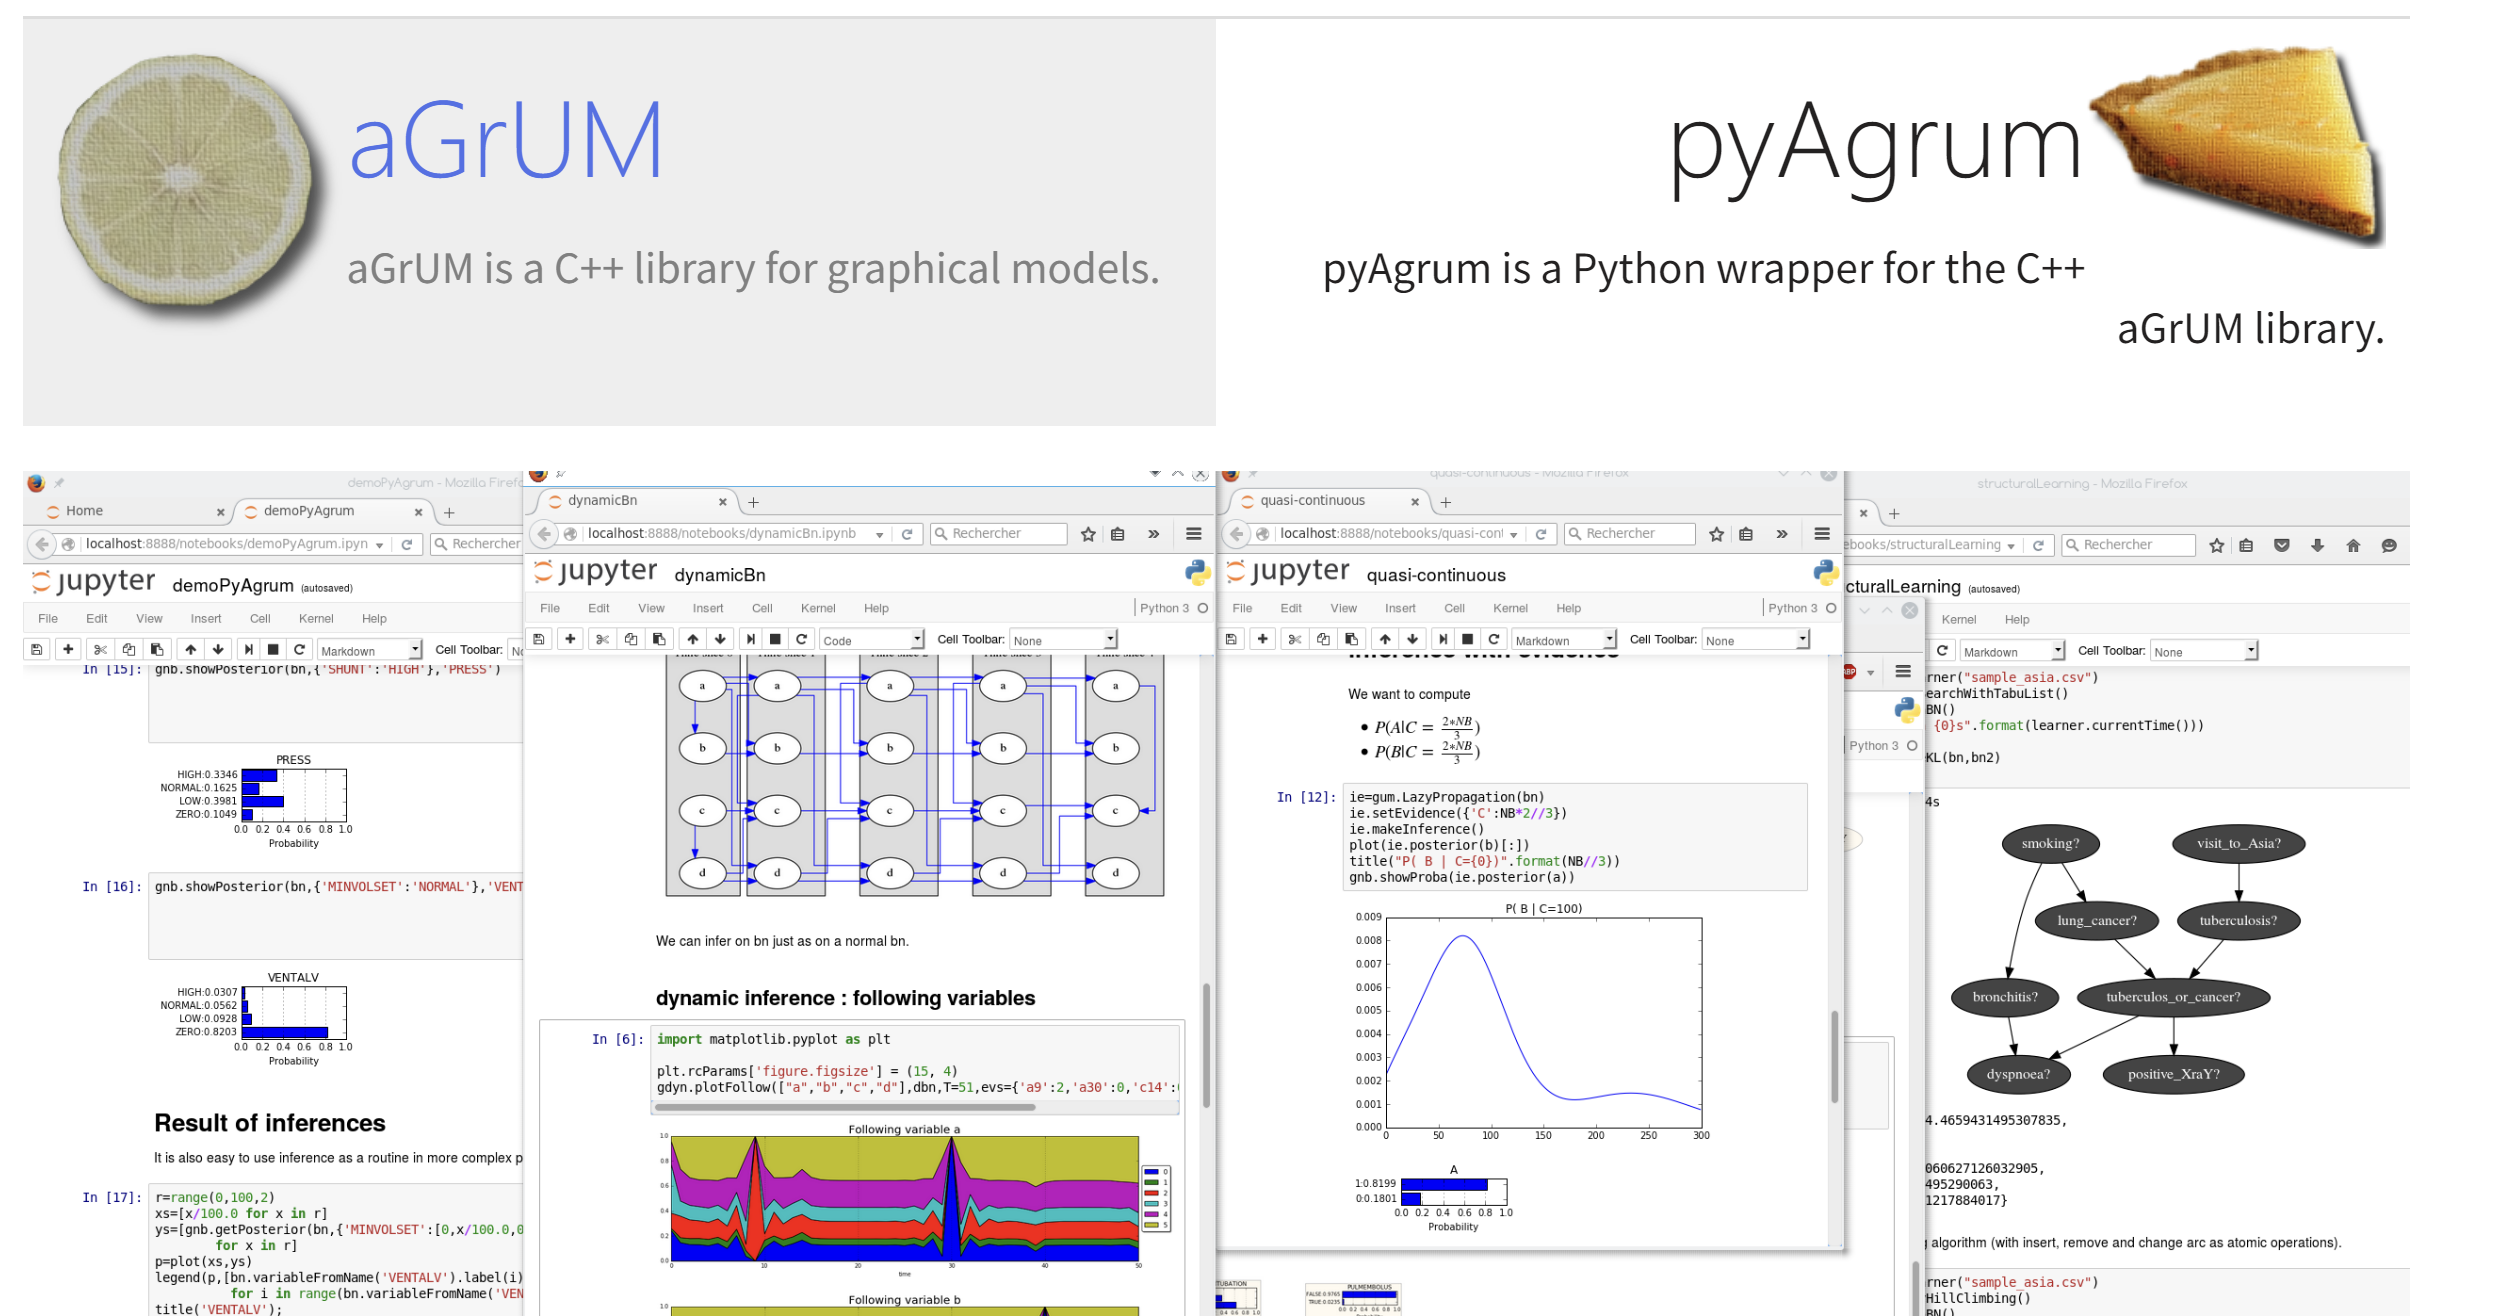Click the pyAgrum title heading
Image resolution: width=2499 pixels, height=1316 pixels.
(x=1875, y=145)
